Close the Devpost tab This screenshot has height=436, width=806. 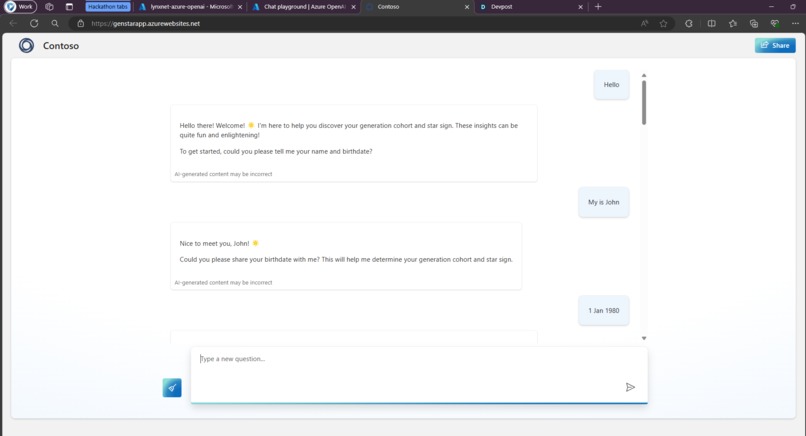click(x=580, y=7)
